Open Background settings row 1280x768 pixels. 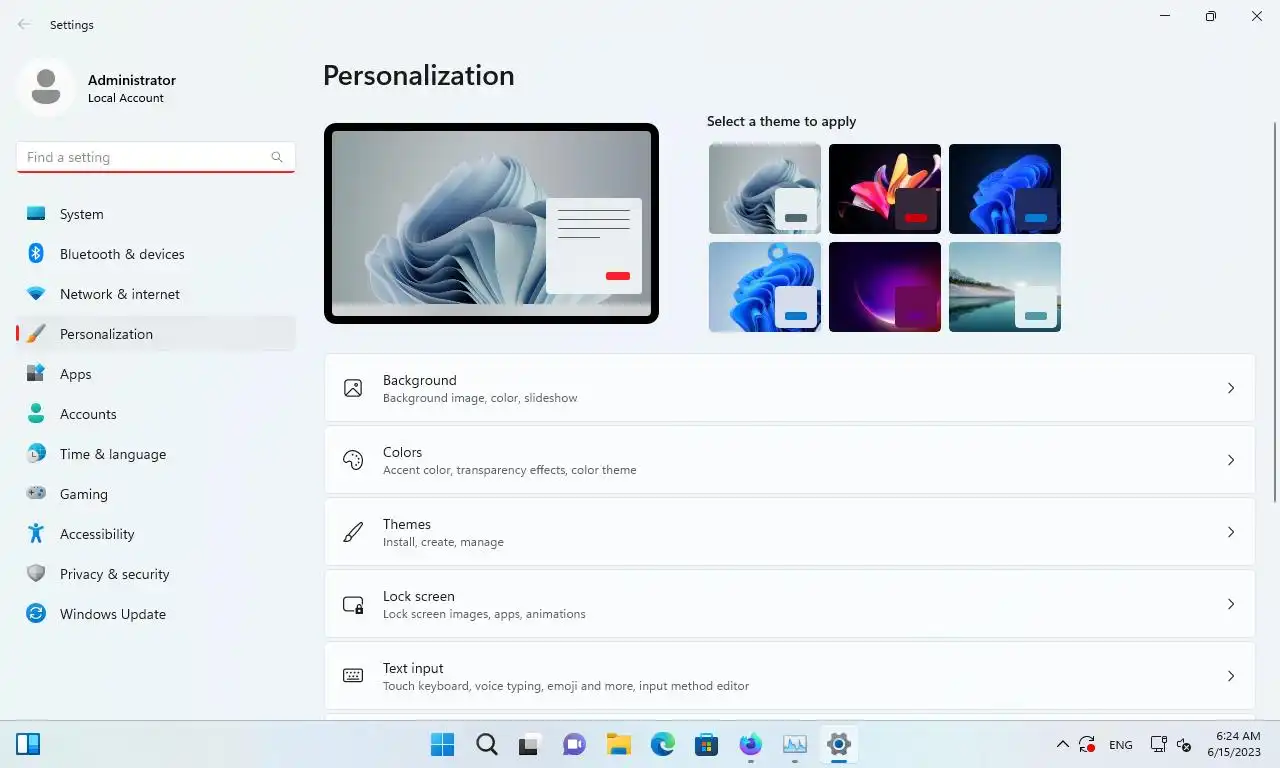pos(790,388)
